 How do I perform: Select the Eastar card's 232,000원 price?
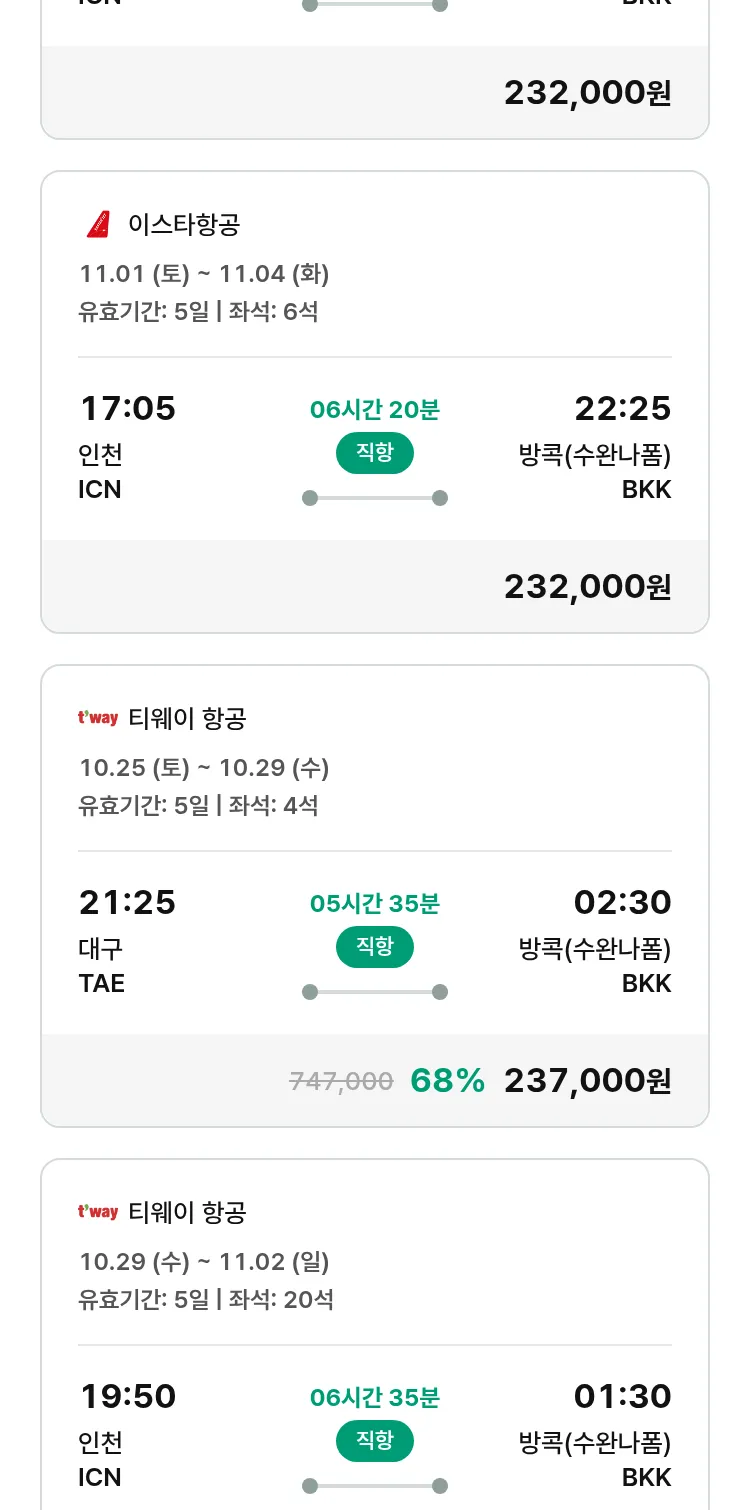587,586
